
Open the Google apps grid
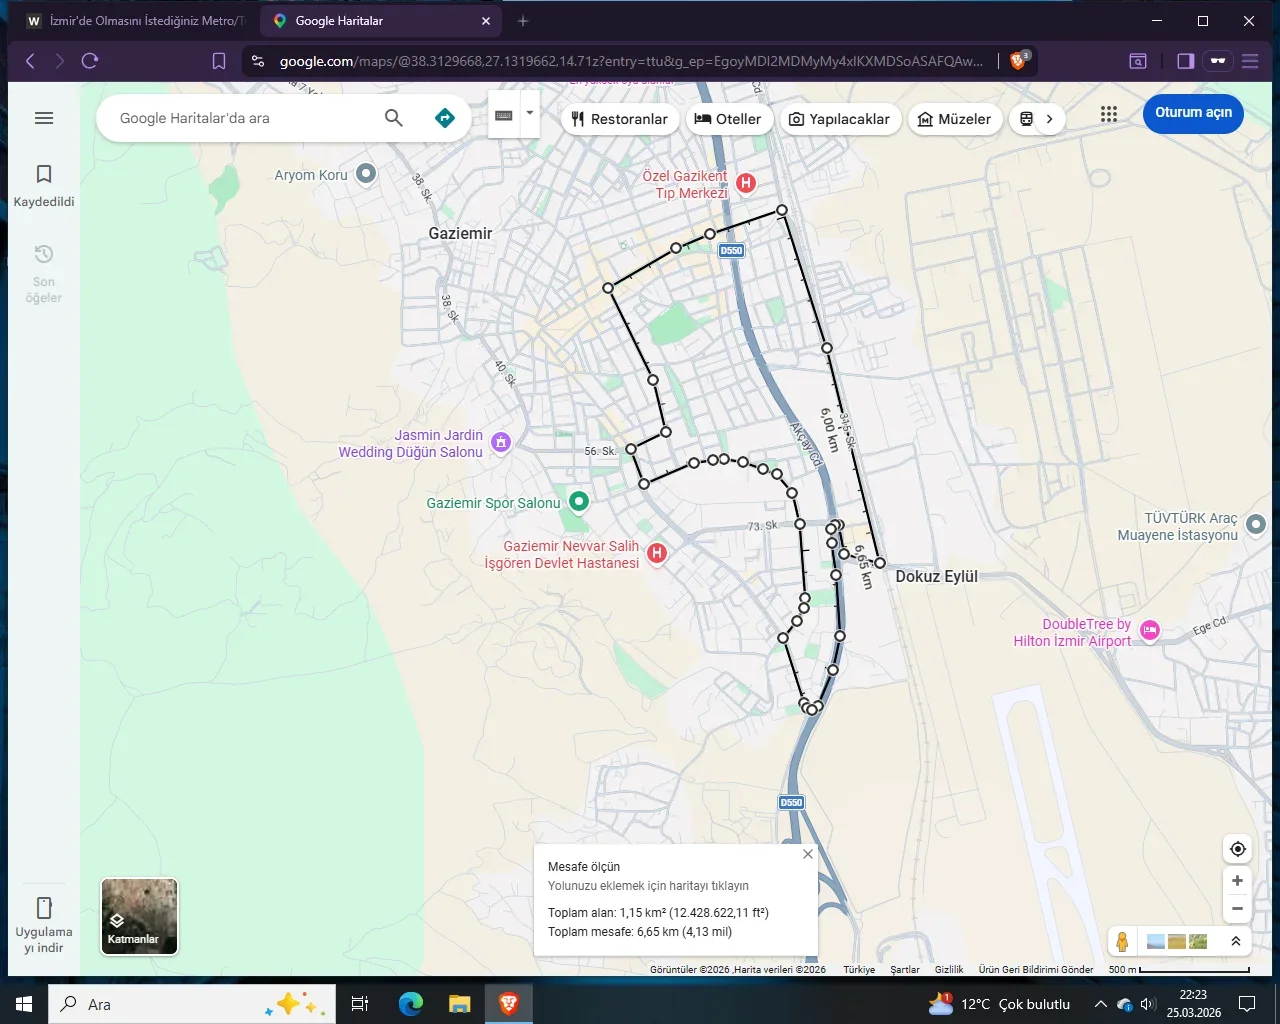point(1108,114)
